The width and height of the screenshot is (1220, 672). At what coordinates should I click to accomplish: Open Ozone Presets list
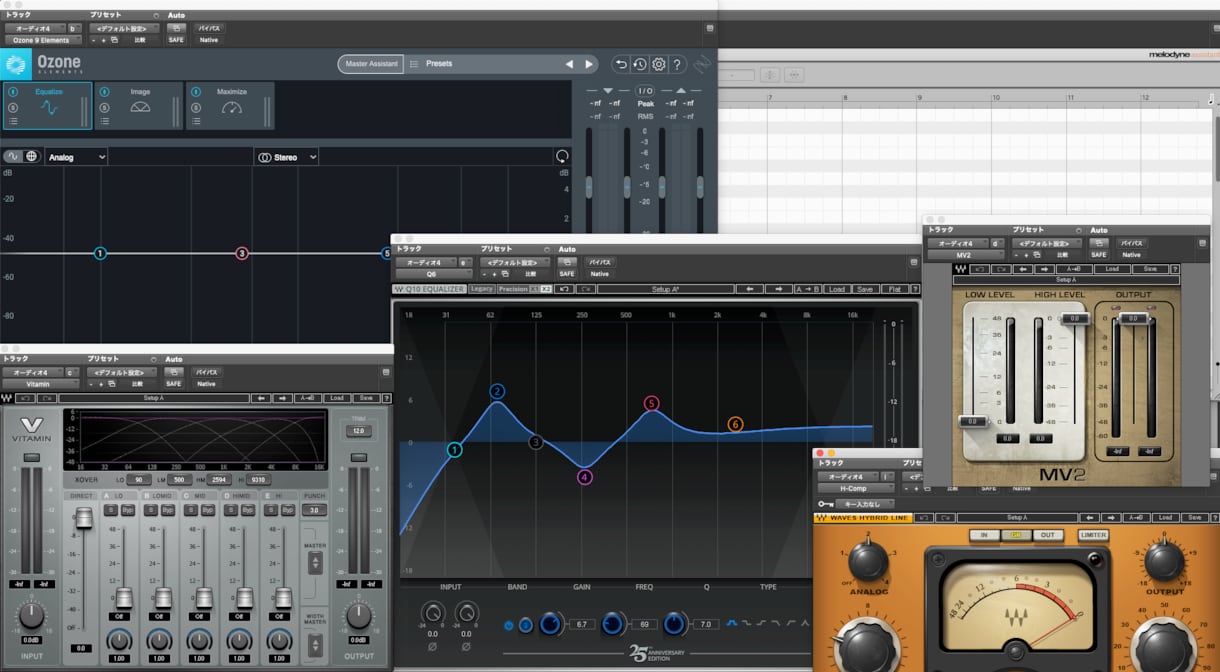438,64
